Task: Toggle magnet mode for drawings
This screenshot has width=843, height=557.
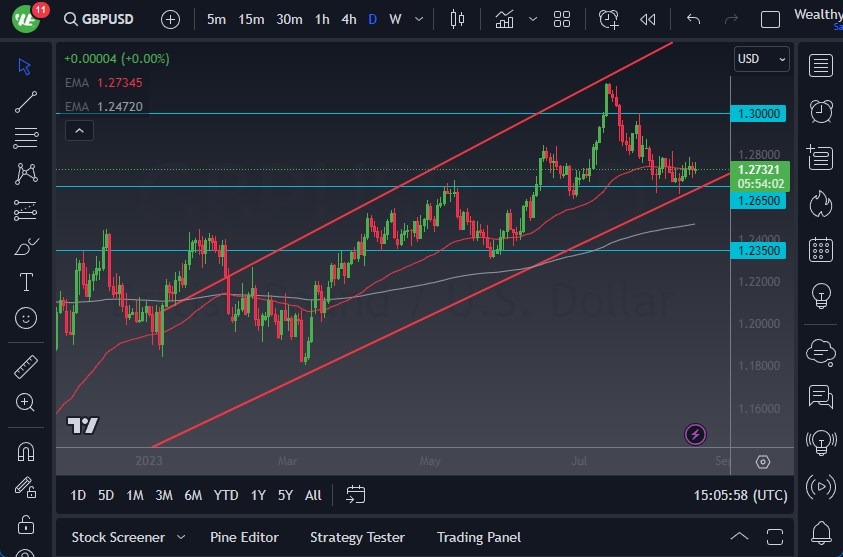Action: (x=26, y=451)
